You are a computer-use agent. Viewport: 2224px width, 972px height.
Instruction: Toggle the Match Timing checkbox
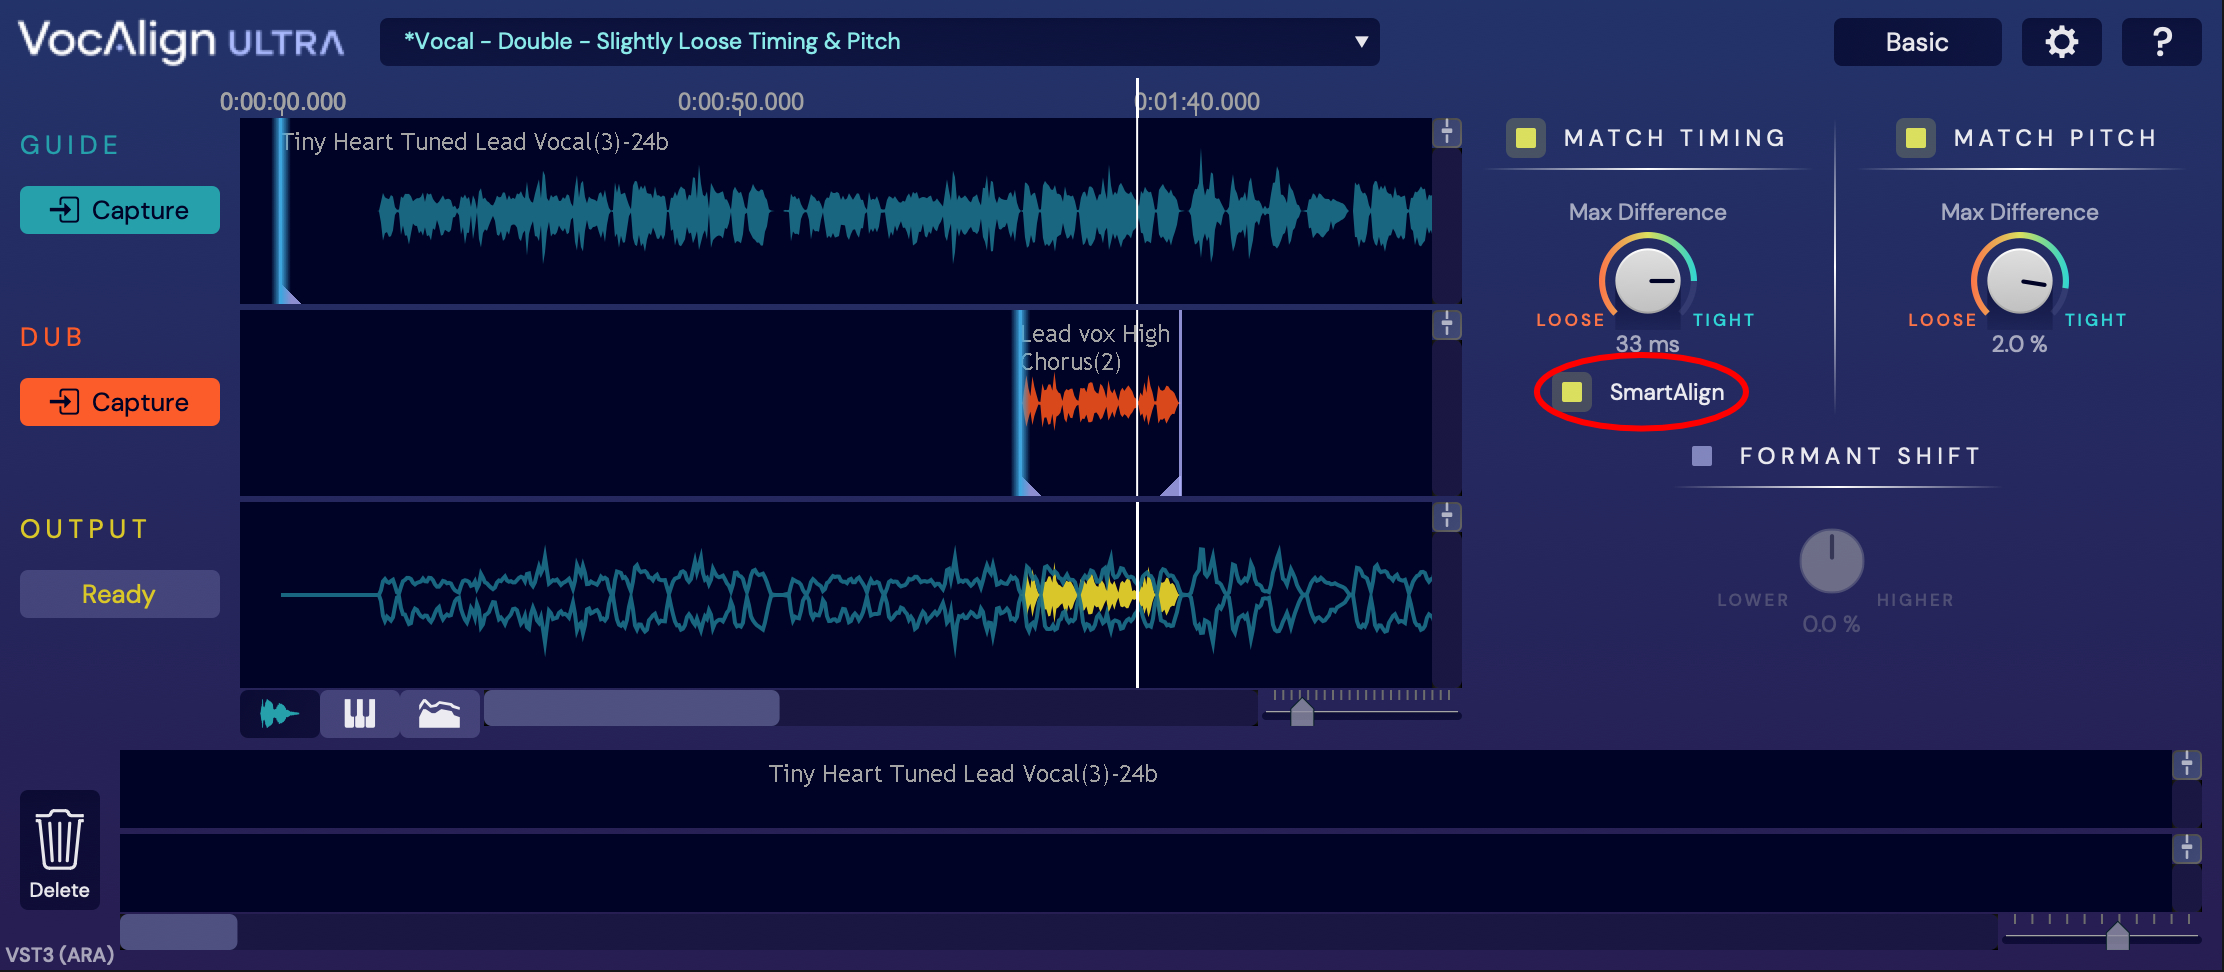click(1526, 138)
